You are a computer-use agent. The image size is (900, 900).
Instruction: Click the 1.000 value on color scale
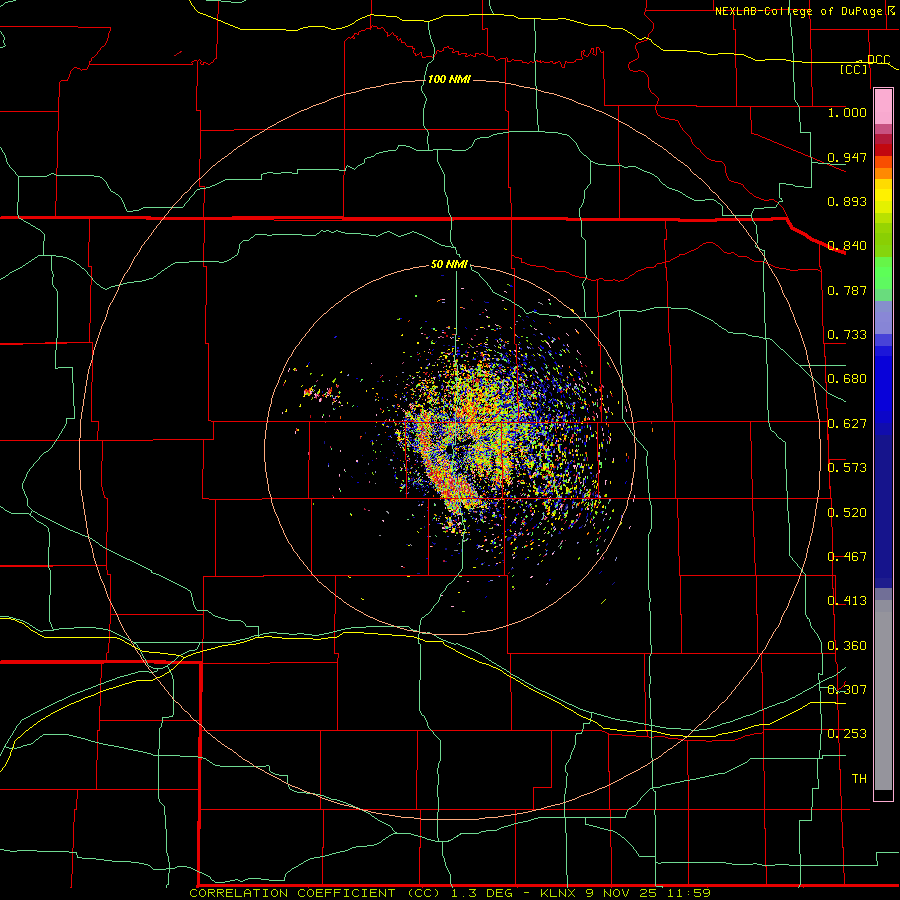(x=847, y=112)
